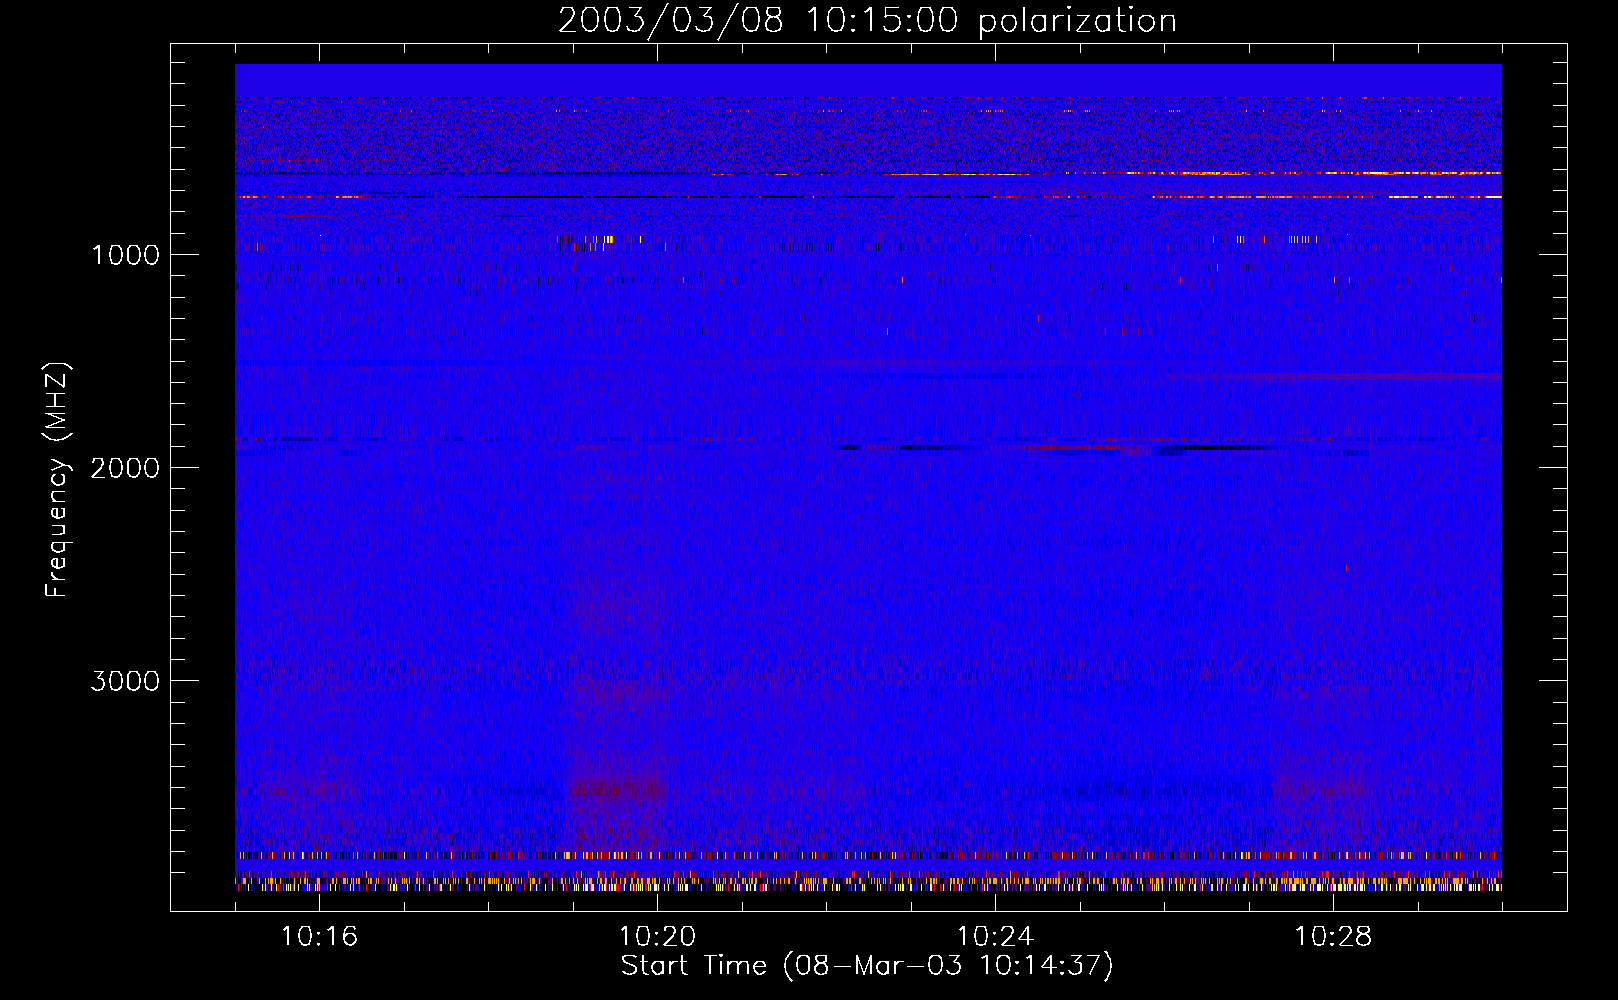
Task: Click the 10:20 time tick label
Action: (657, 937)
